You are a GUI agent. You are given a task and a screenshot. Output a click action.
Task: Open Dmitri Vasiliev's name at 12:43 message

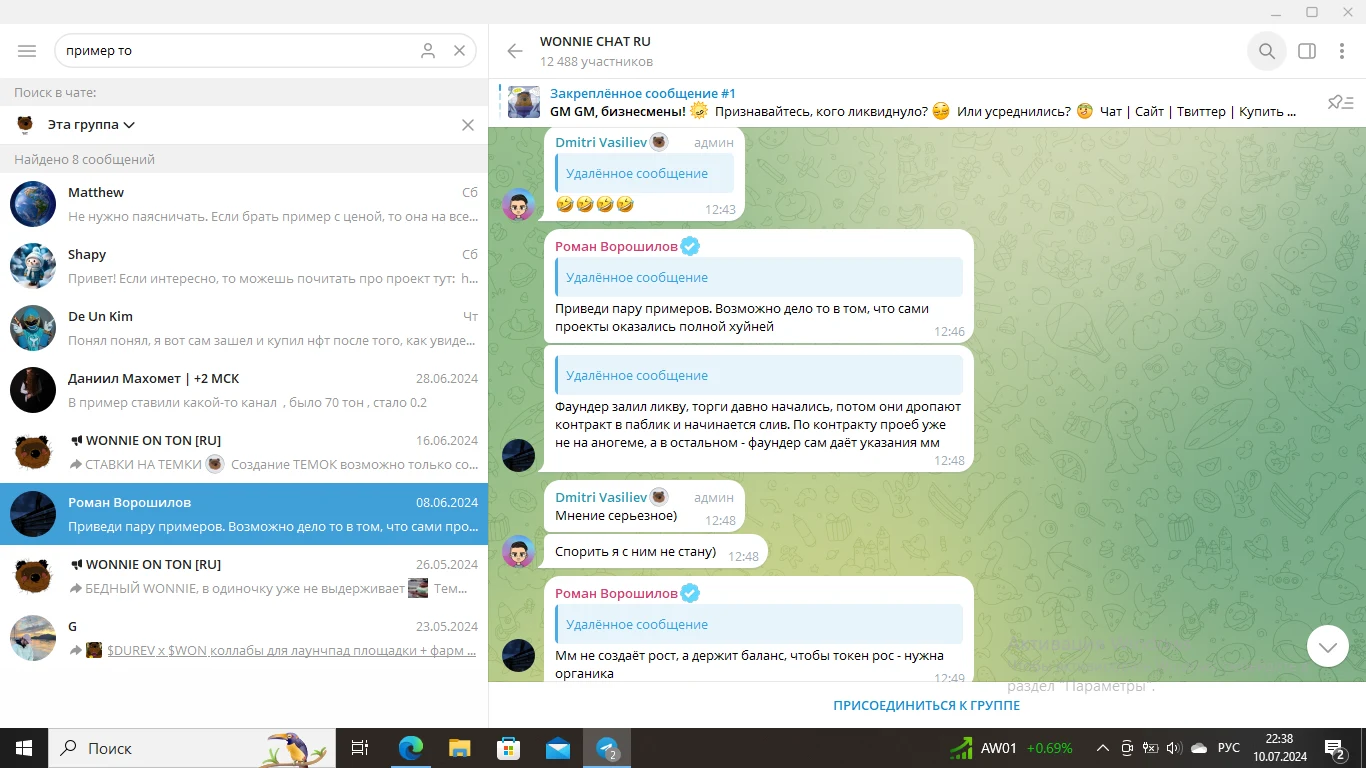601,142
